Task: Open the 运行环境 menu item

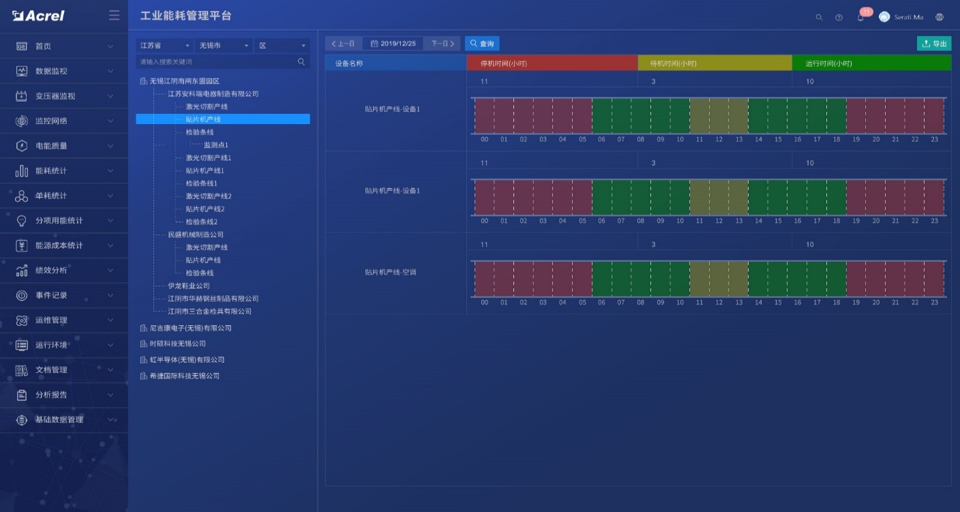Action: coord(64,345)
